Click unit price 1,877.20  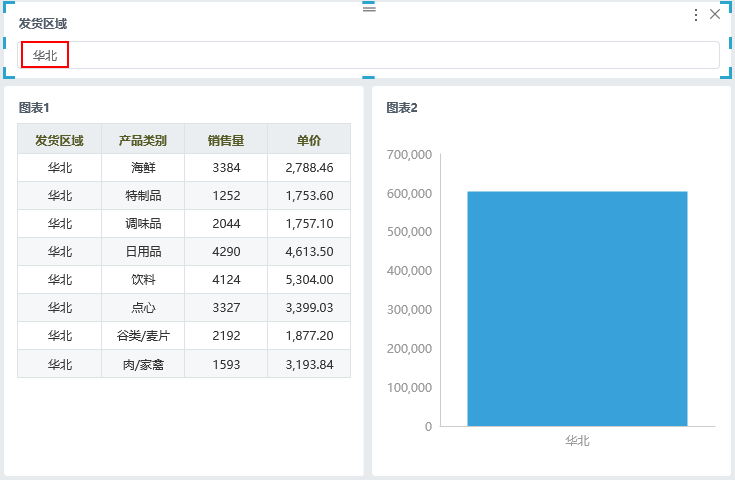pos(309,336)
